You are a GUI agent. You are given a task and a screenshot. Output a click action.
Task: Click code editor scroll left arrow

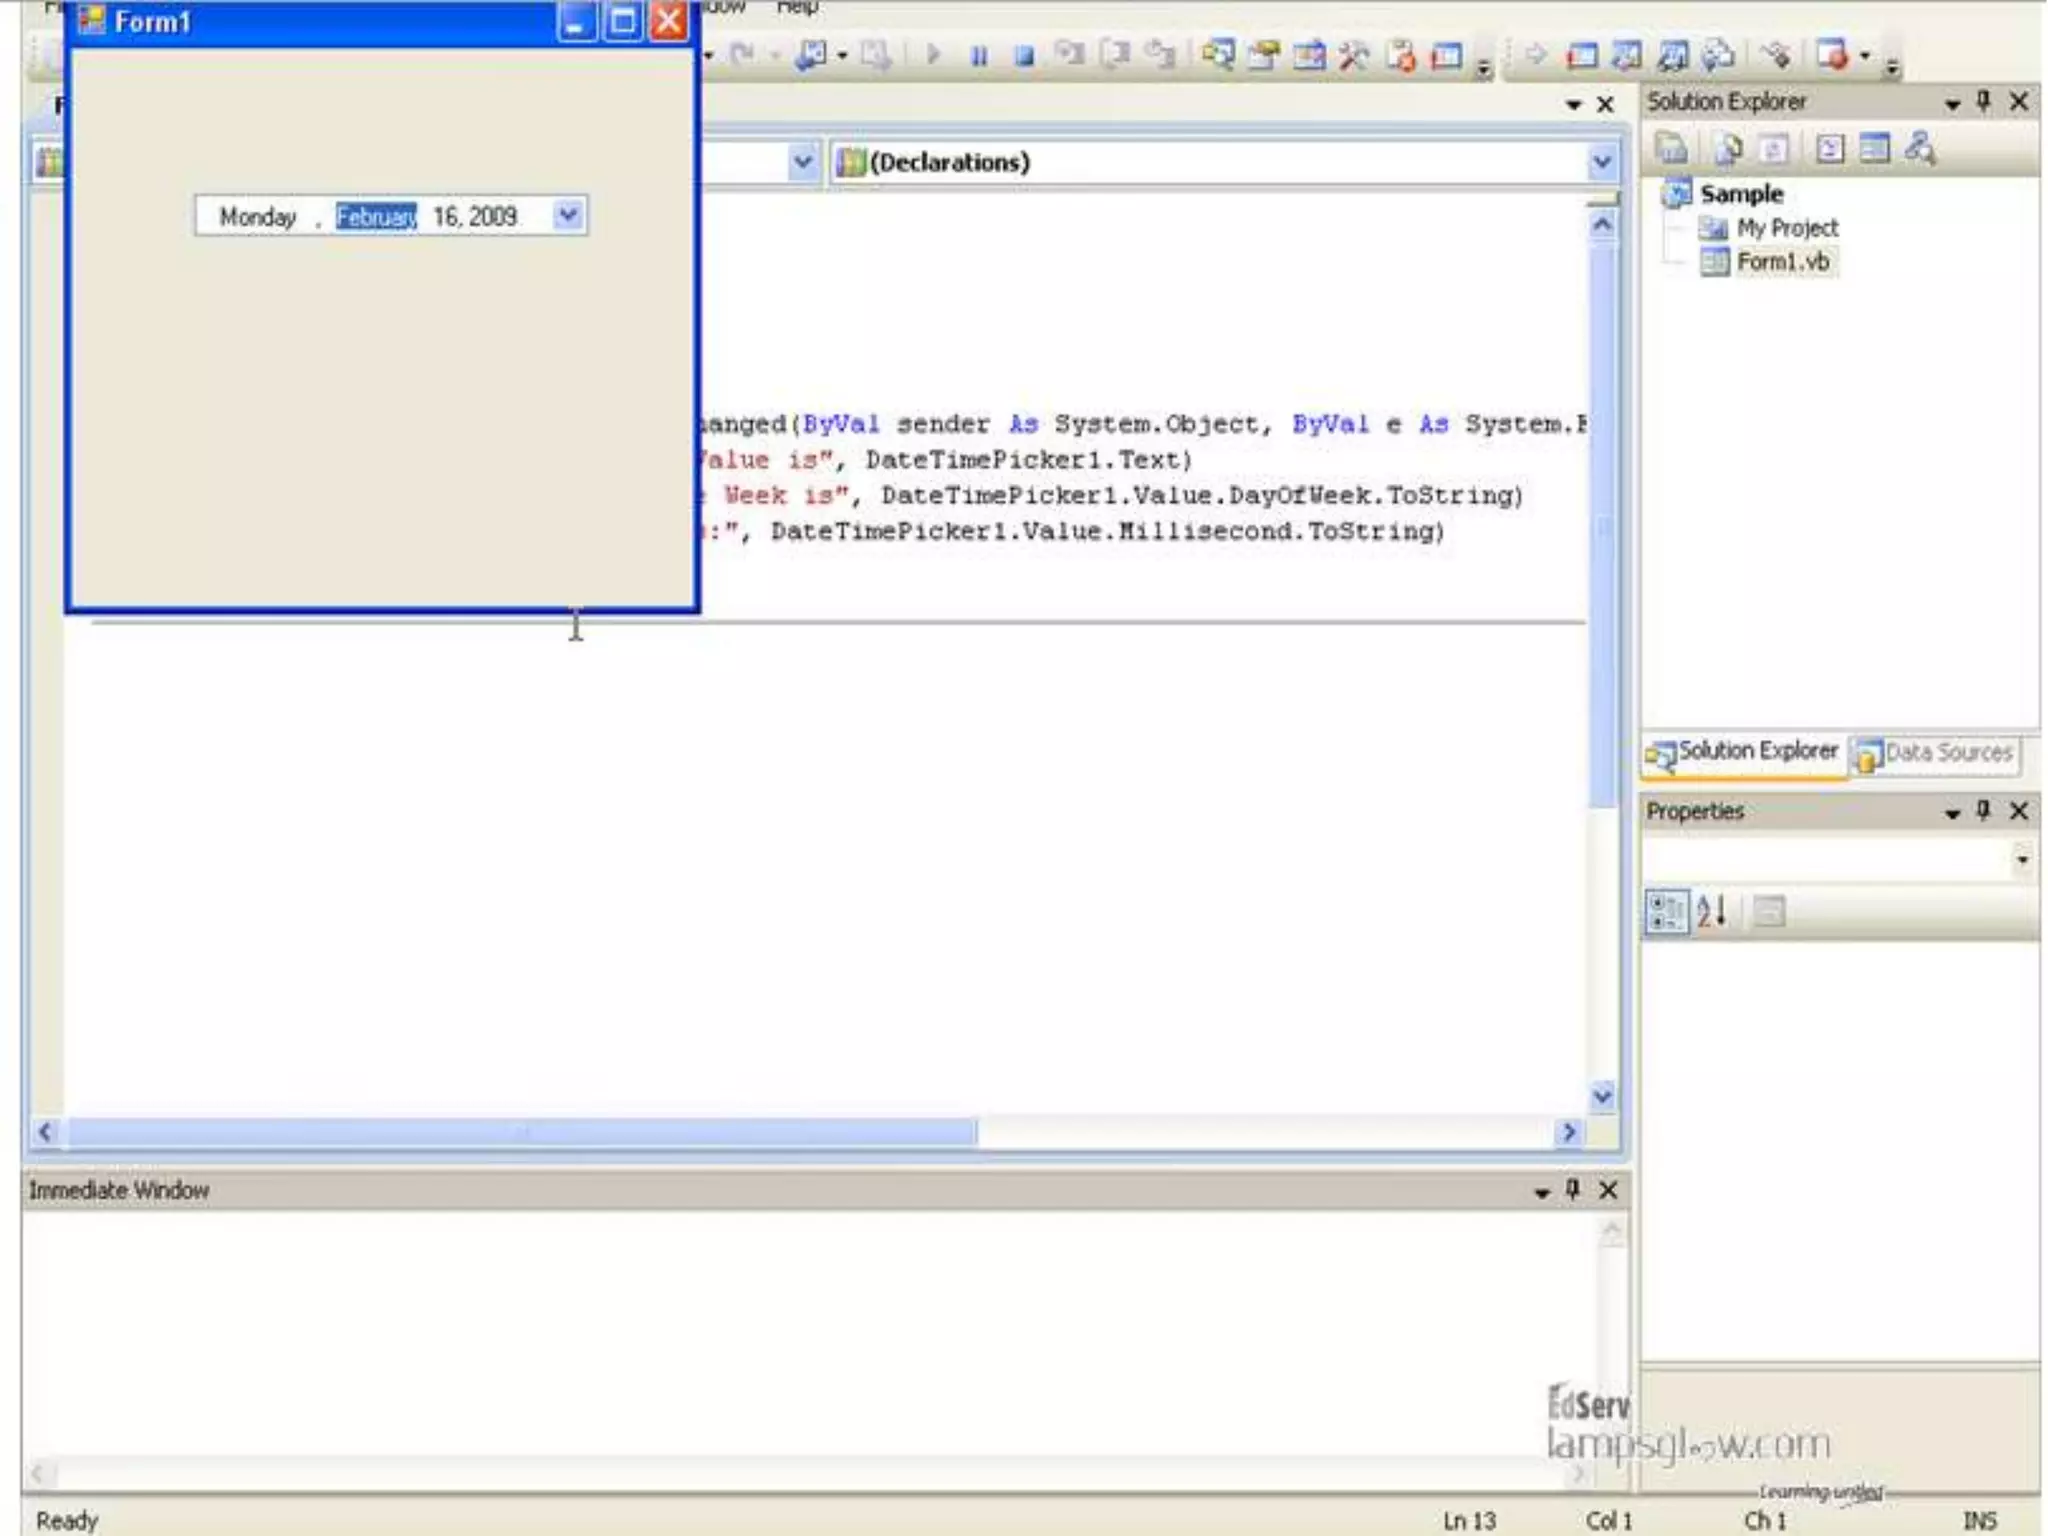(x=45, y=1132)
